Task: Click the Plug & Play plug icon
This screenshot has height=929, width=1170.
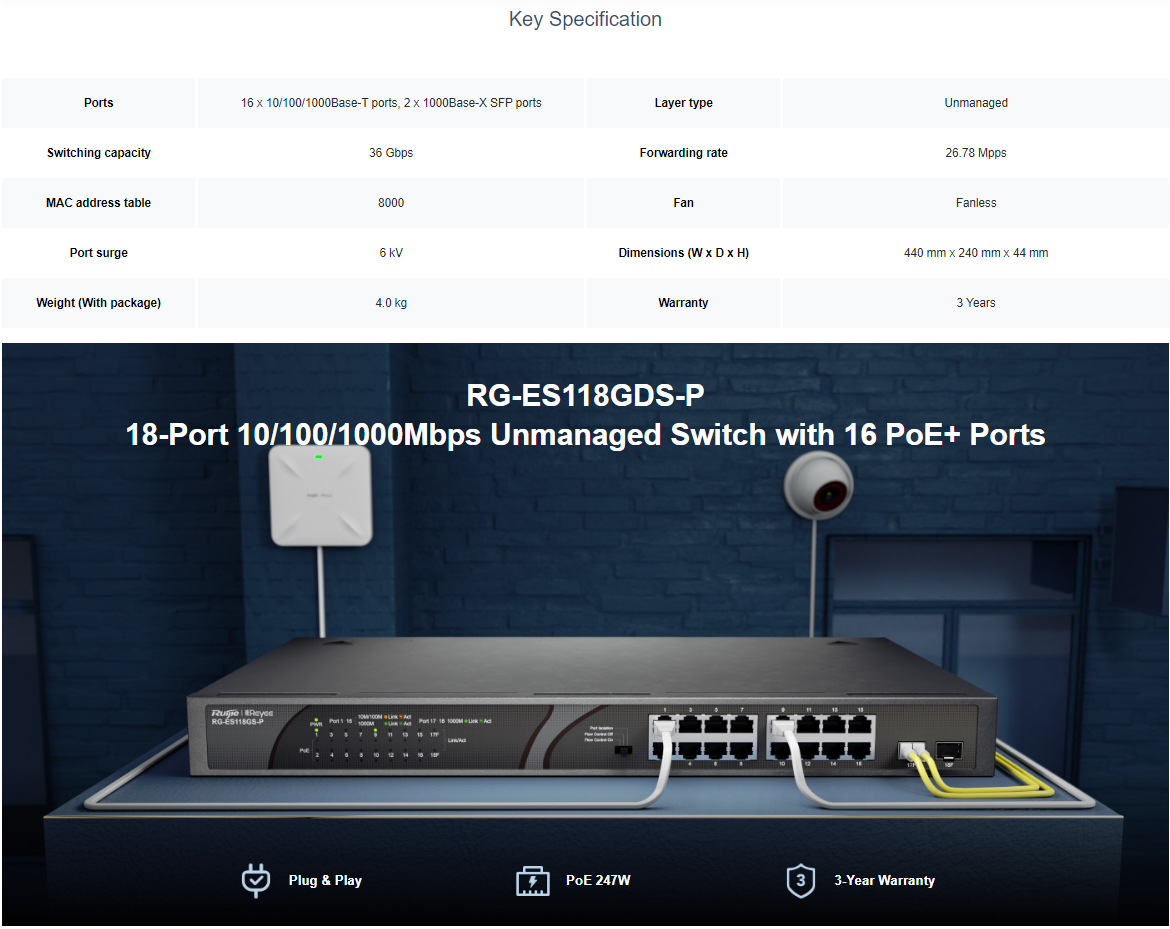Action: pos(256,880)
